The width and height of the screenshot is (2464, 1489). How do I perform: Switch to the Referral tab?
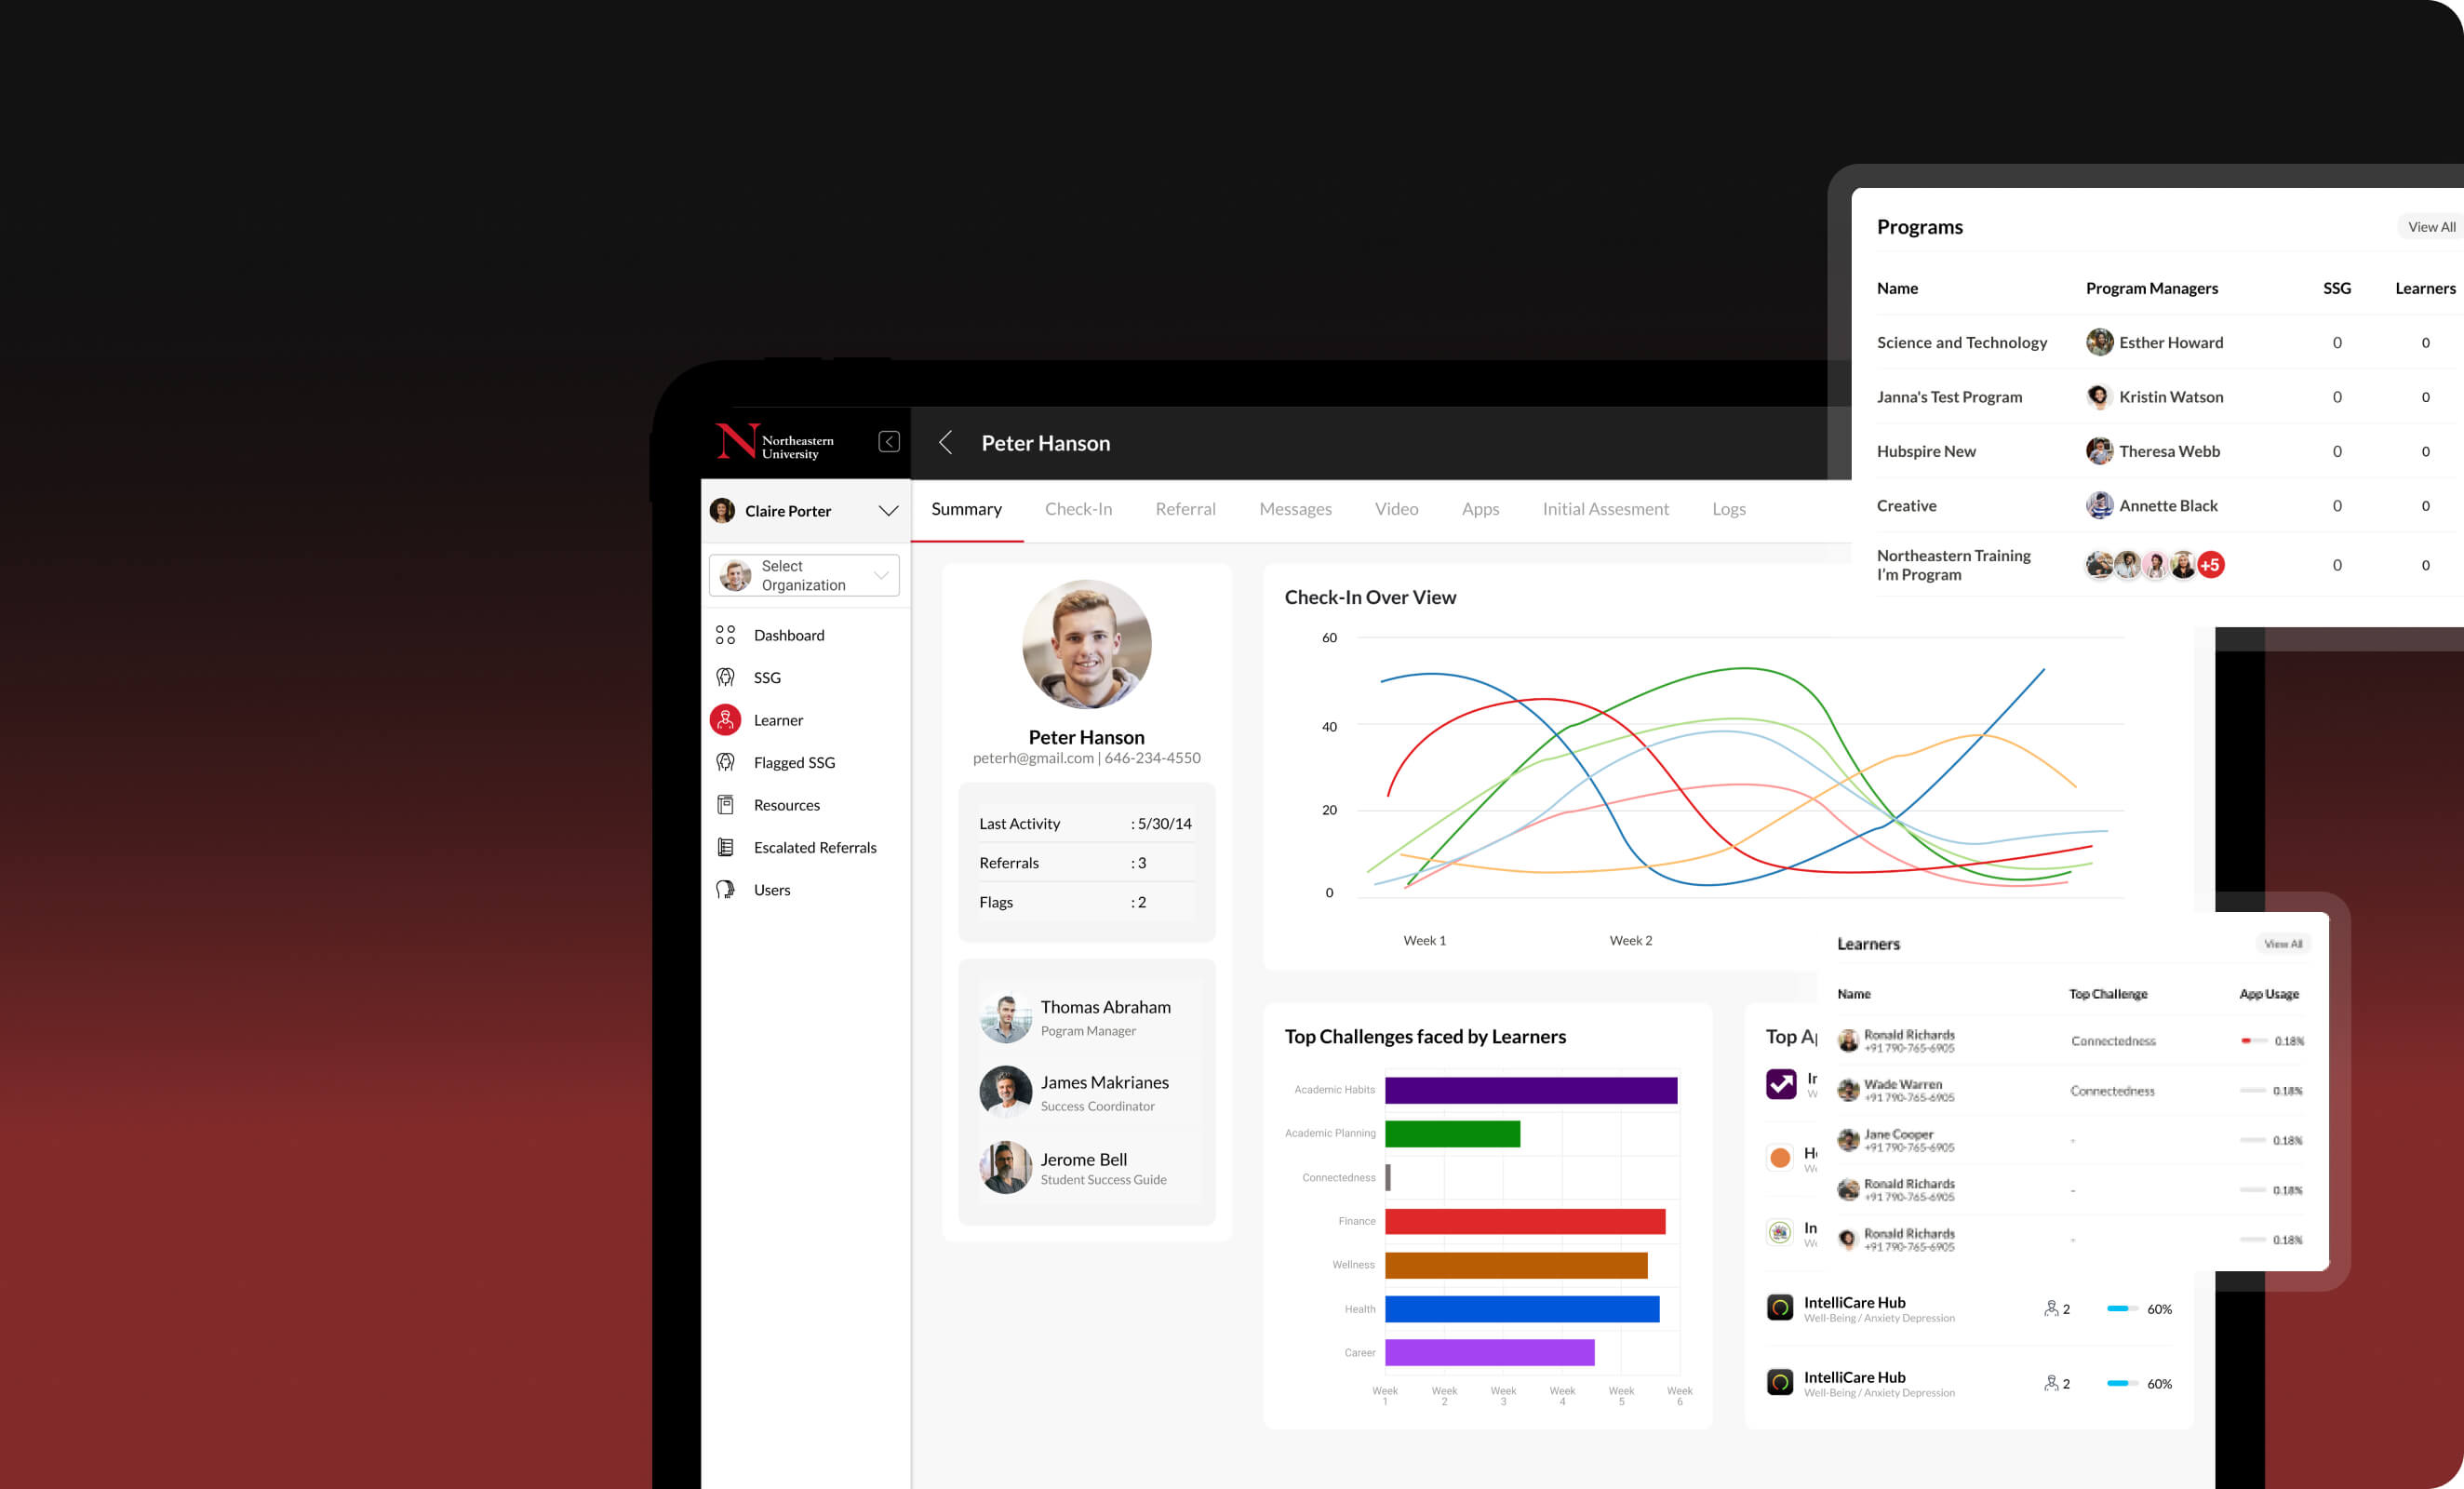point(1185,509)
